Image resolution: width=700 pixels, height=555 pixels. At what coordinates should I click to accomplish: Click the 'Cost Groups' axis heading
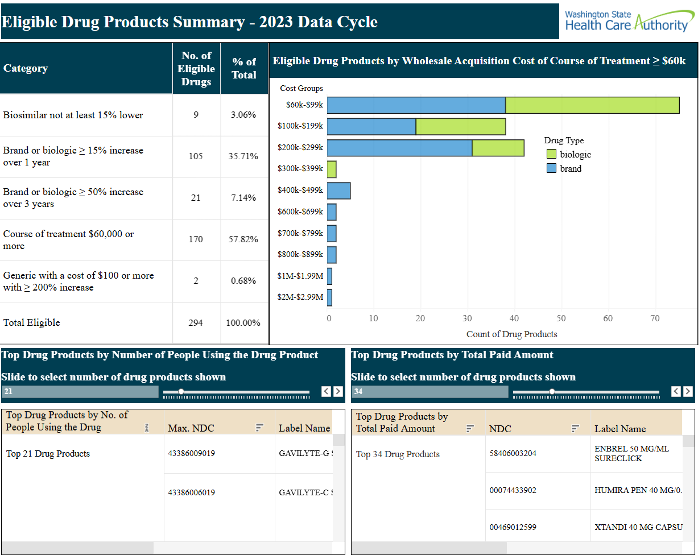[x=301, y=88]
